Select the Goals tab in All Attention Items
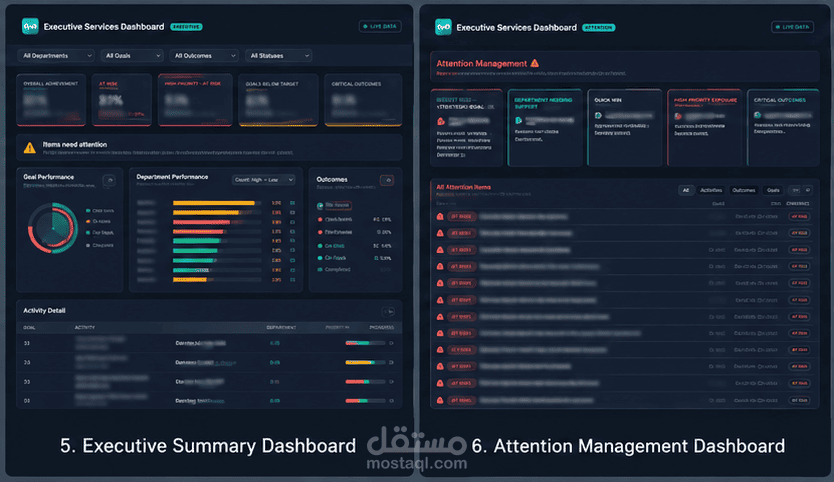Screen dimensions: 834x482 [x=773, y=190]
